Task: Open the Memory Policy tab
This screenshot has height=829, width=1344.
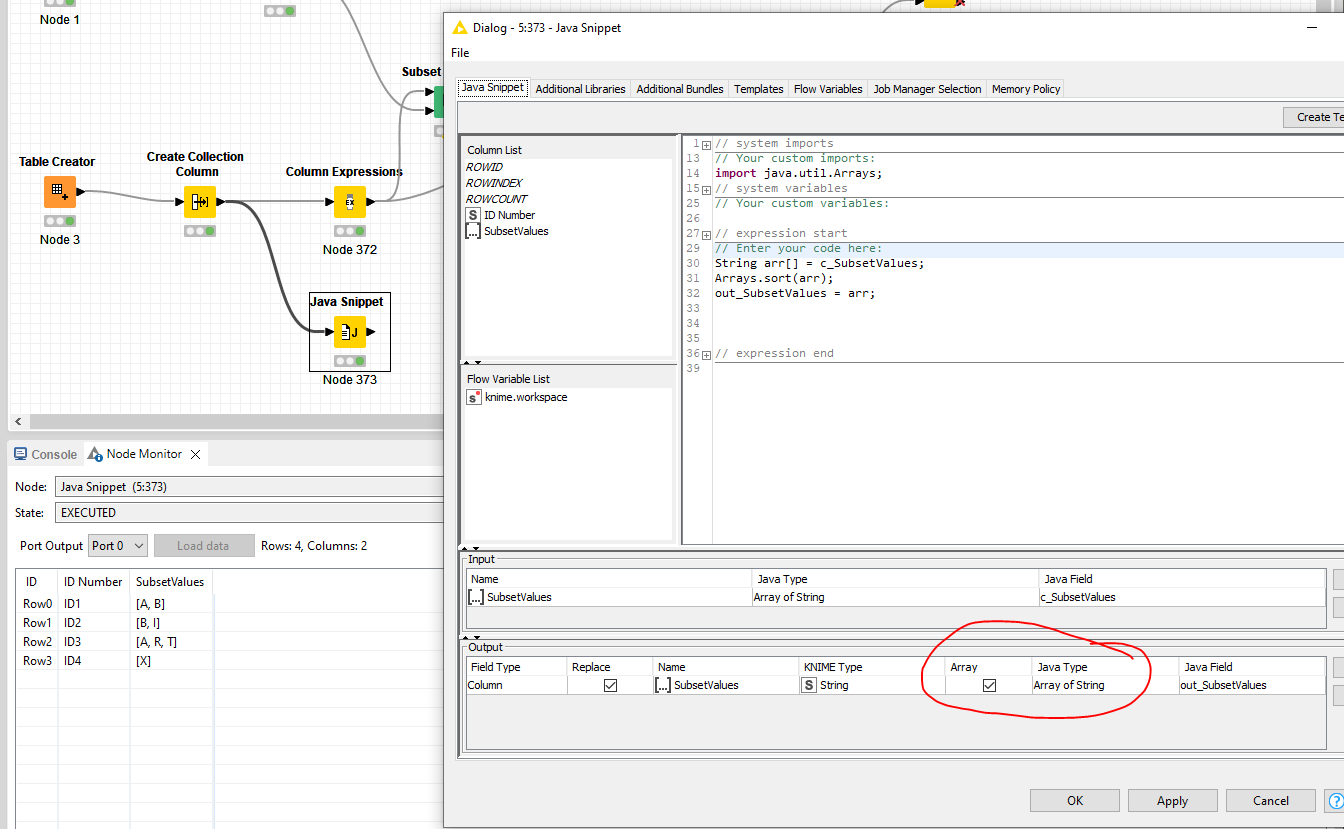Action: click(x=1026, y=89)
